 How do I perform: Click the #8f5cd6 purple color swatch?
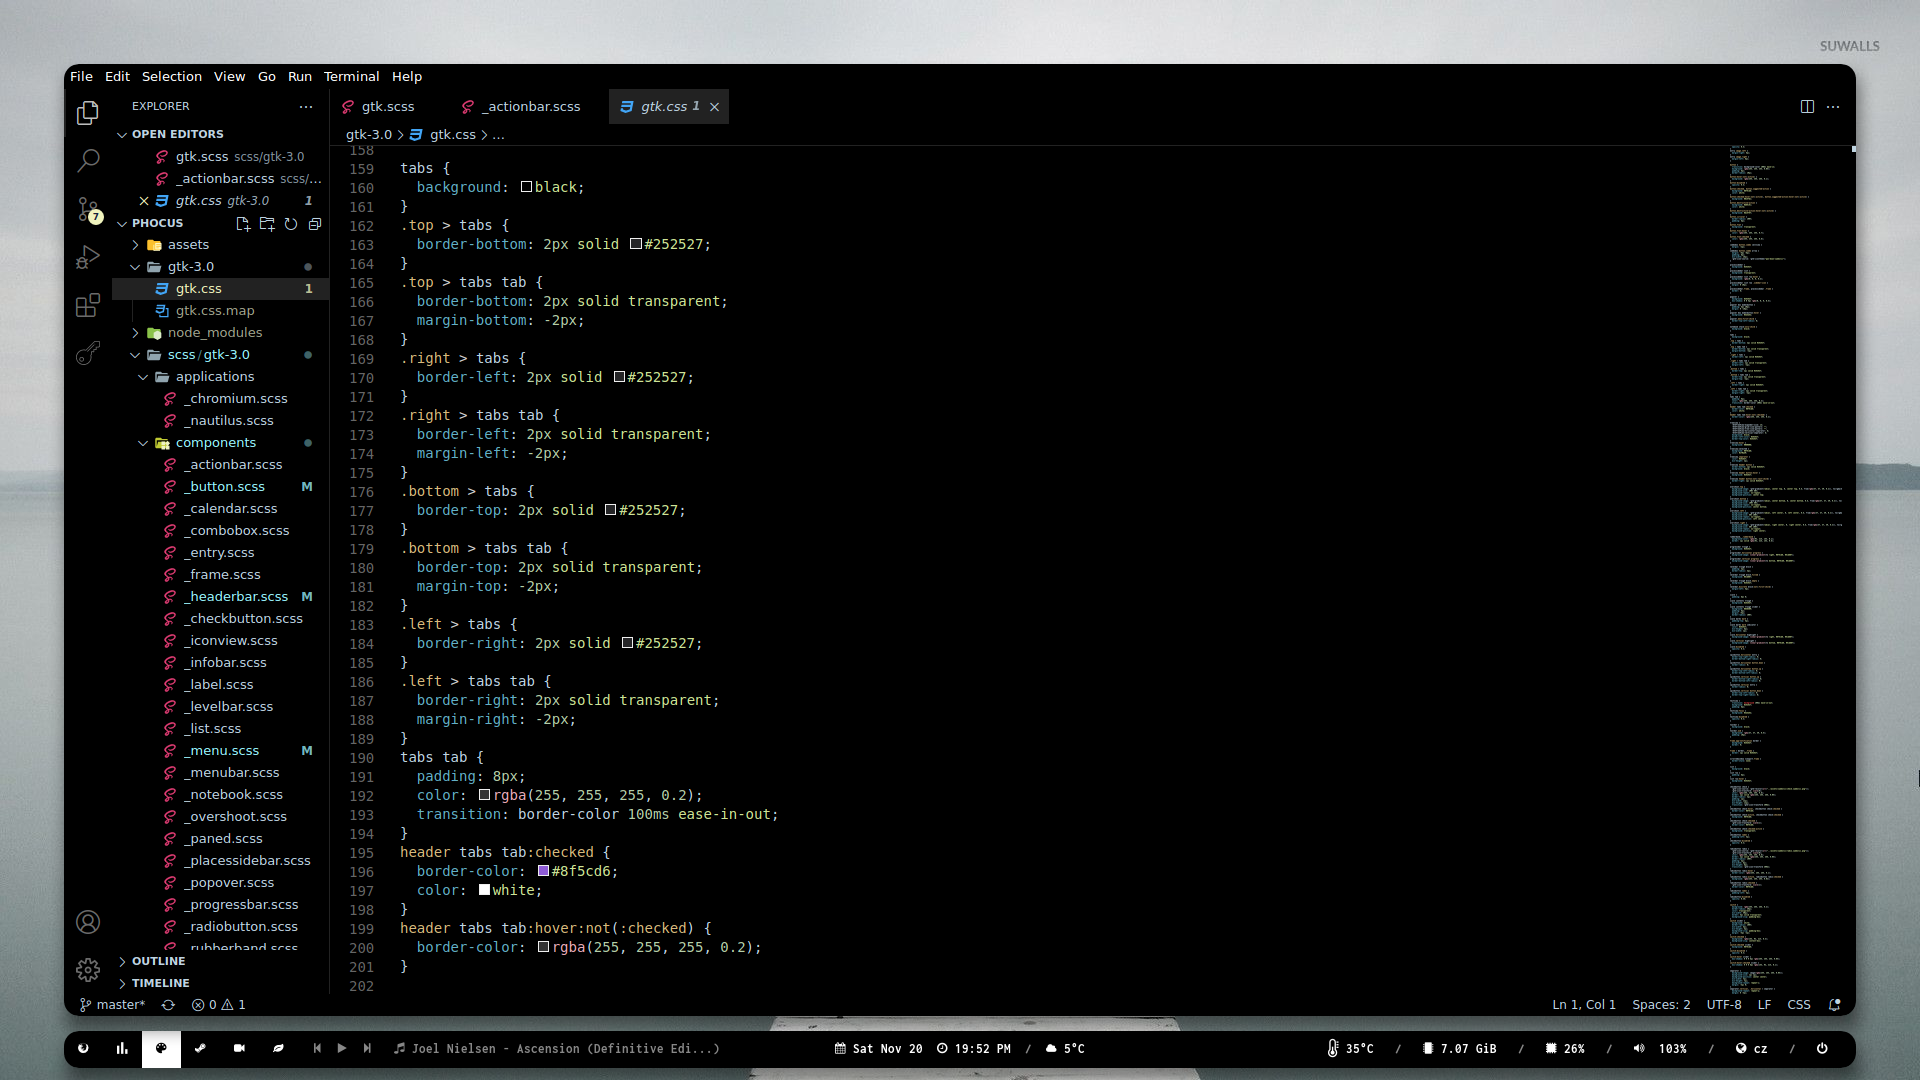(544, 871)
